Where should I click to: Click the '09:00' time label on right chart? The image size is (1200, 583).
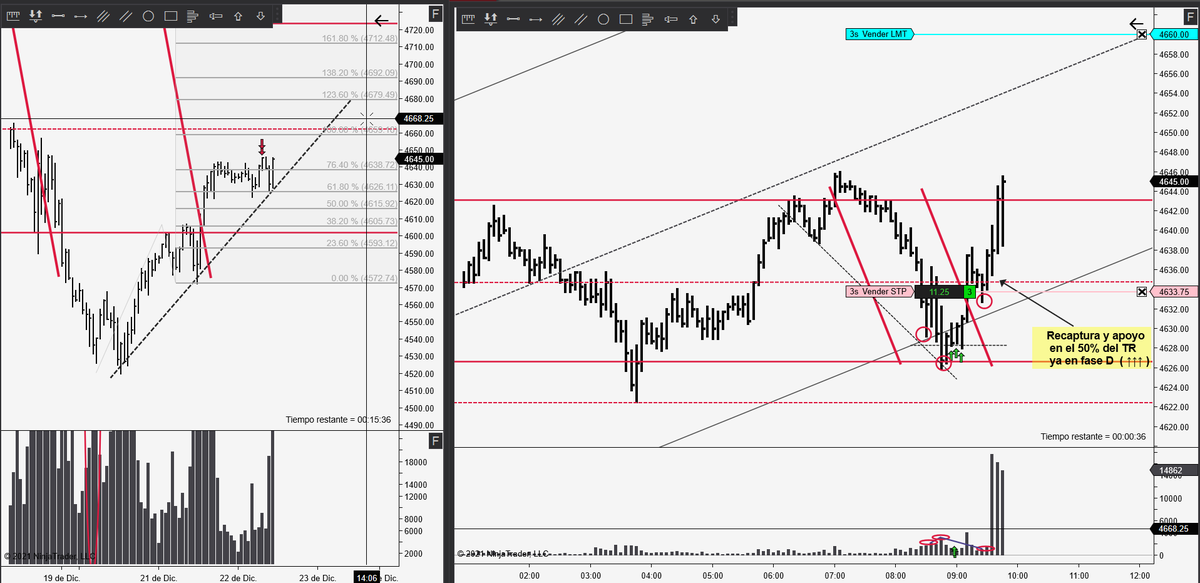[957, 576]
